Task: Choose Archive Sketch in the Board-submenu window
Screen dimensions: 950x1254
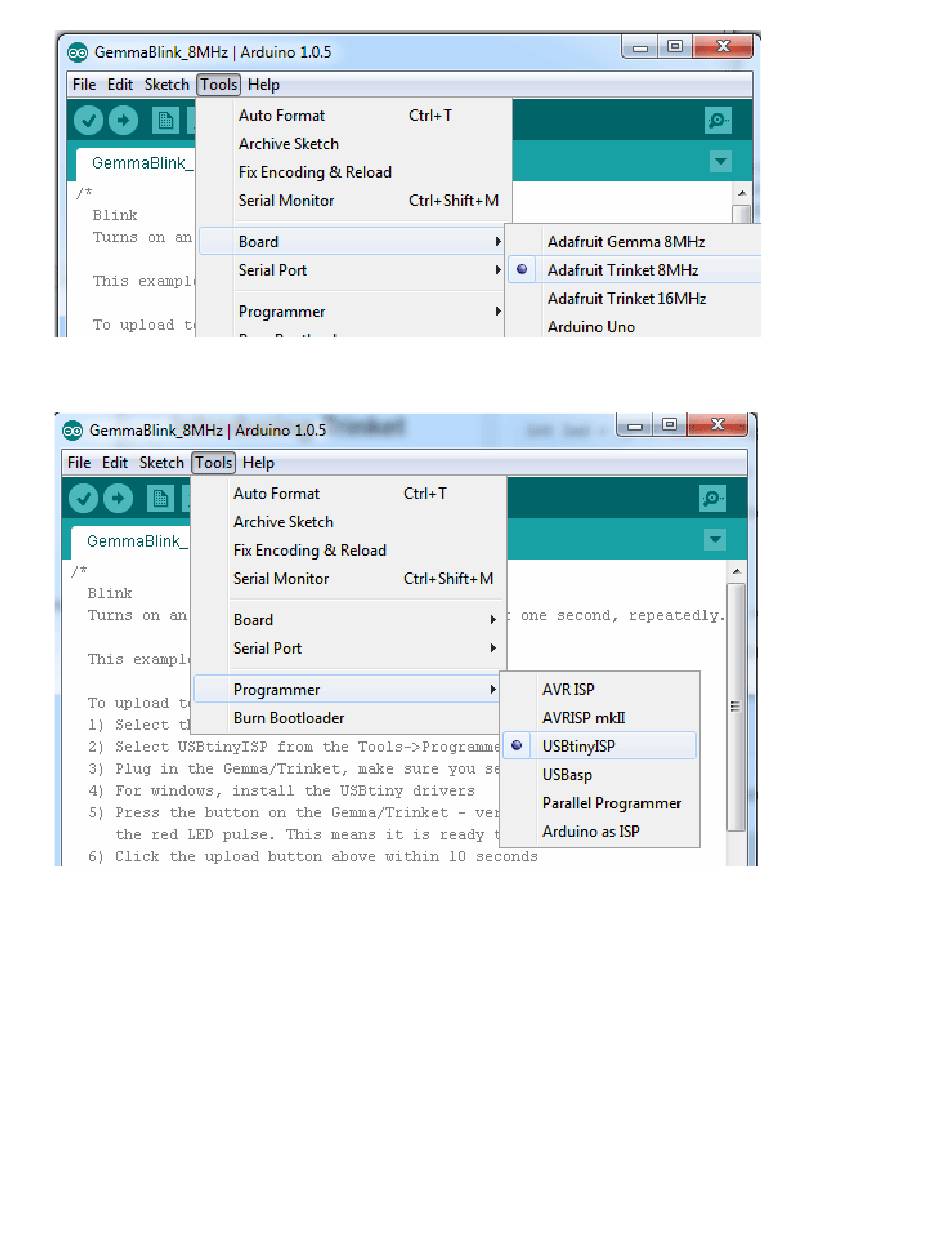Action: (x=355, y=144)
